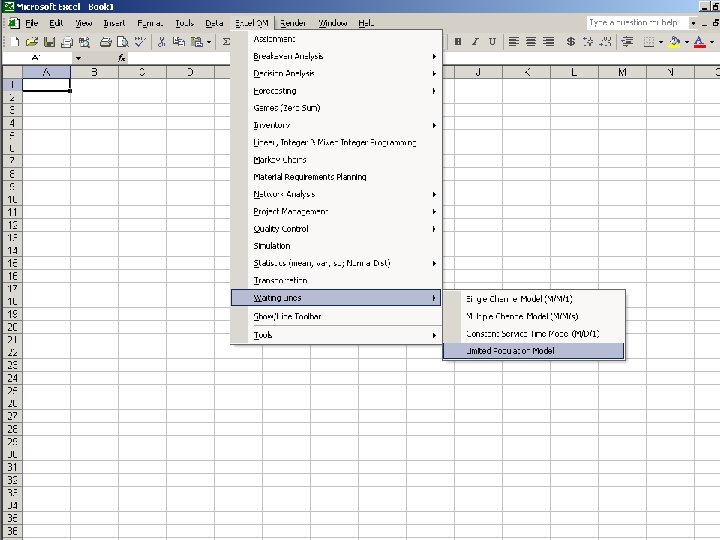Open the help question dropdown arrow
This screenshot has height=540, width=720.
693,22
